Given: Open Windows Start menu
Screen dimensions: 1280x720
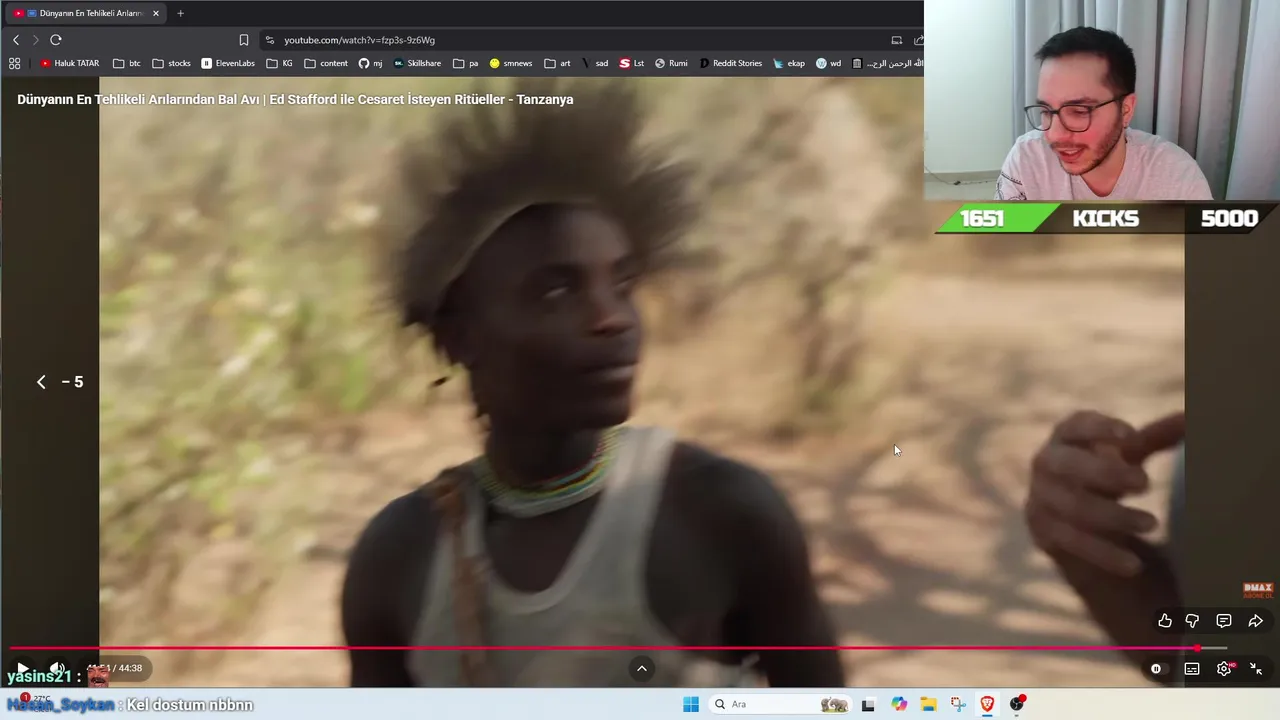Looking at the screenshot, I should [x=691, y=704].
